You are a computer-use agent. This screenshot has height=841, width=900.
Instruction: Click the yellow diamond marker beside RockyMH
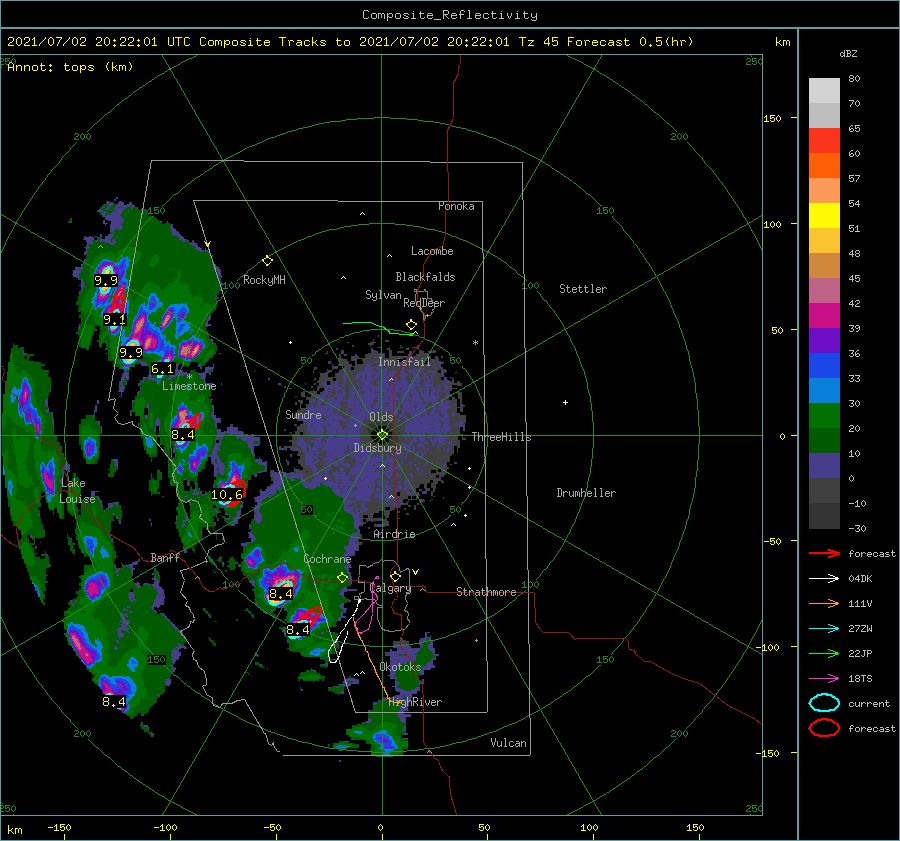point(267,261)
